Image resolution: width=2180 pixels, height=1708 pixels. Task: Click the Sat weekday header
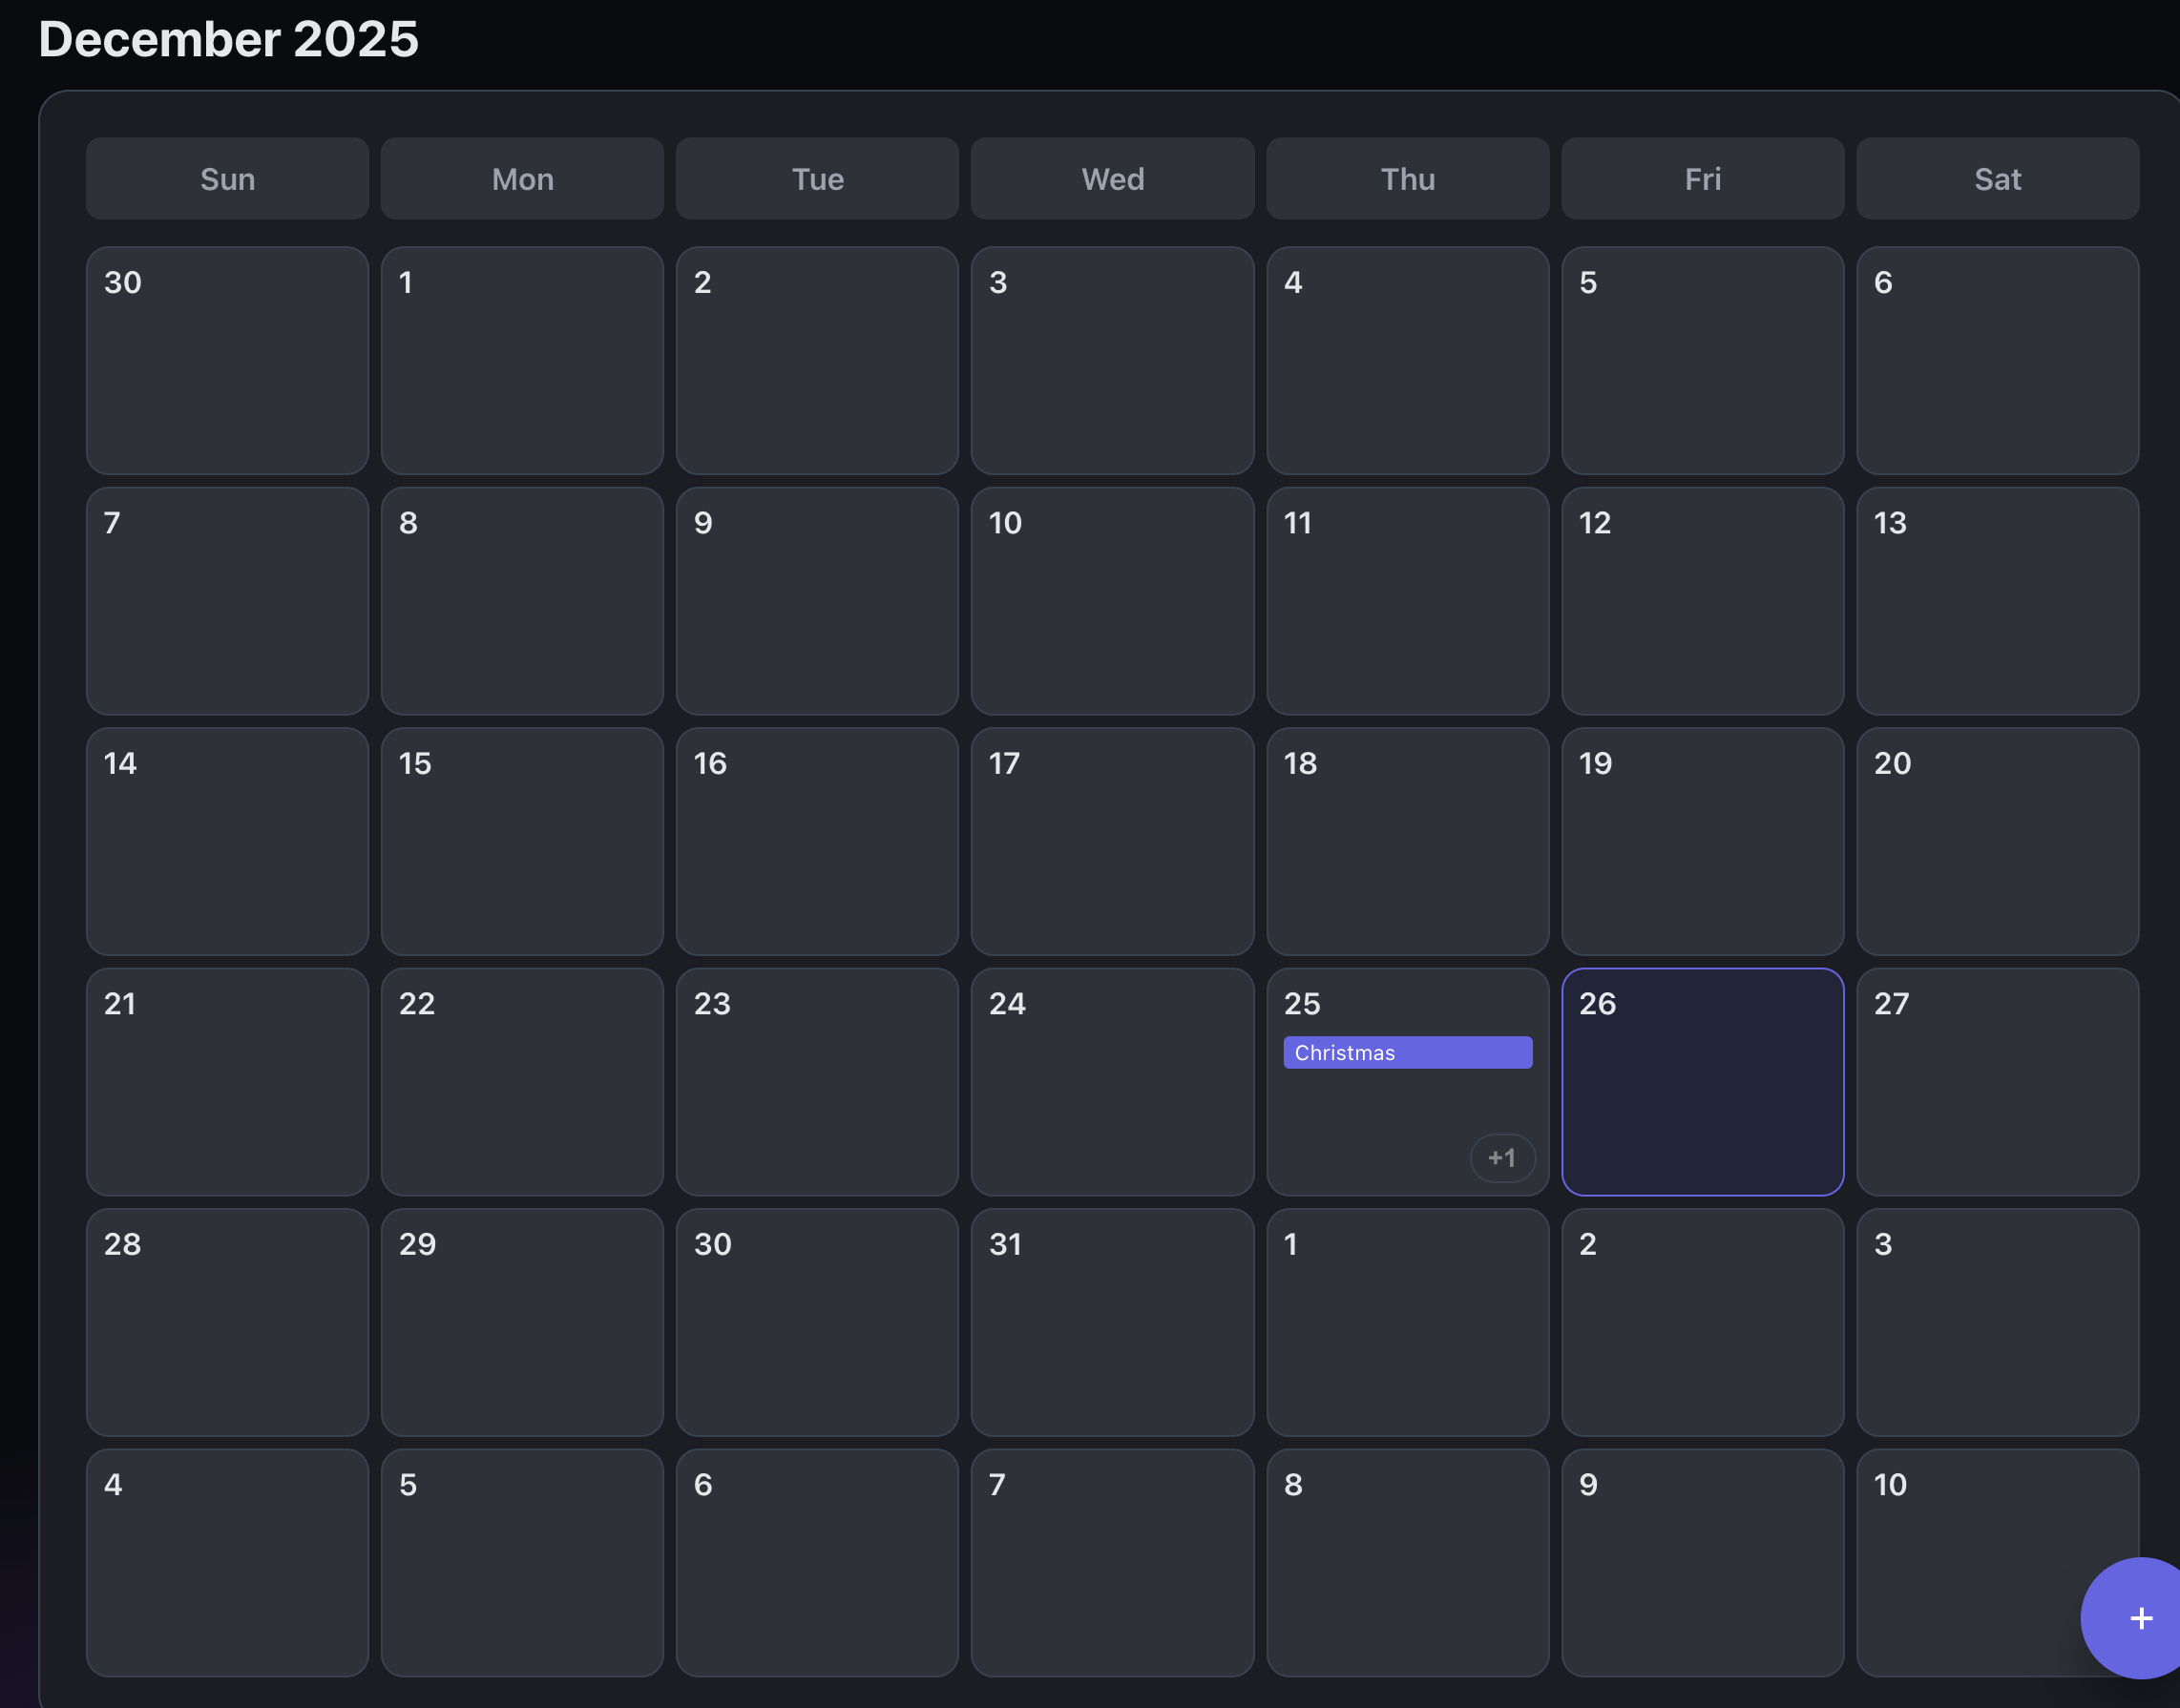click(1997, 179)
